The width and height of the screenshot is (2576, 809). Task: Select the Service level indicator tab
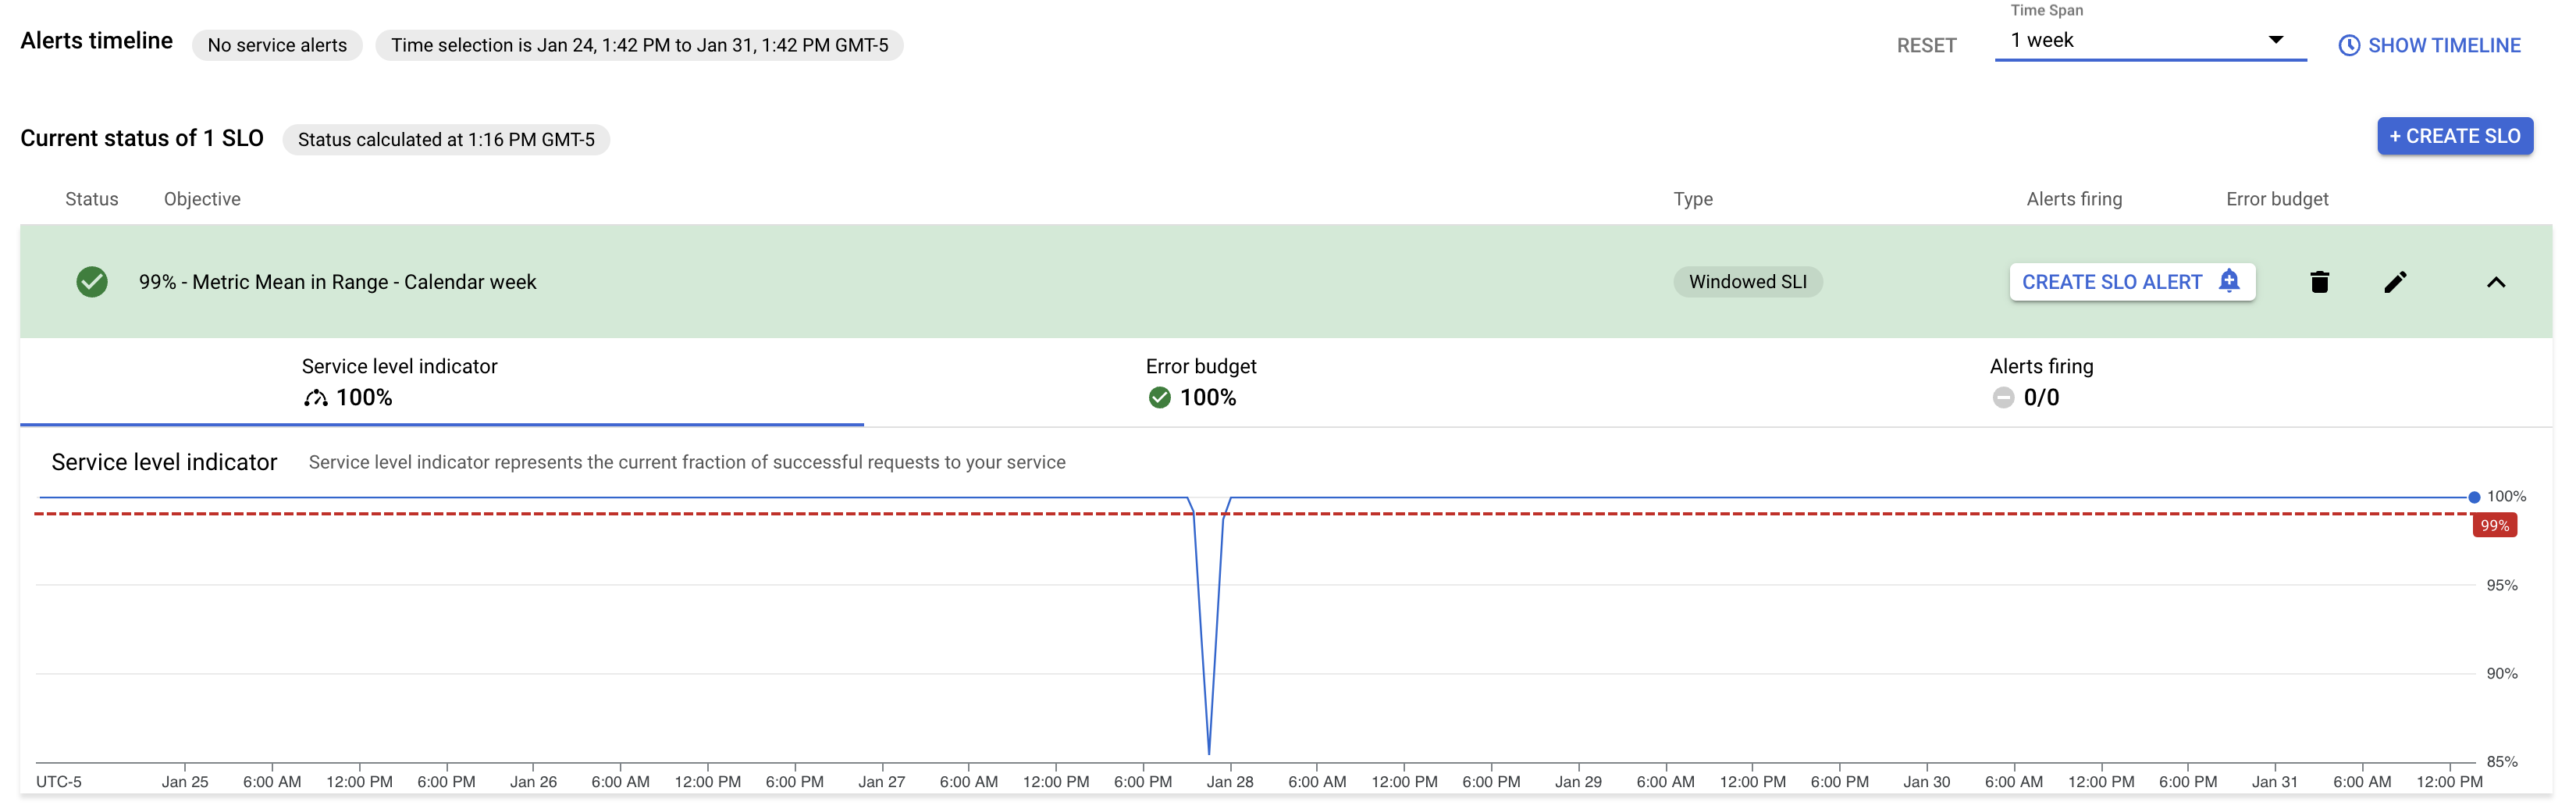442,383
